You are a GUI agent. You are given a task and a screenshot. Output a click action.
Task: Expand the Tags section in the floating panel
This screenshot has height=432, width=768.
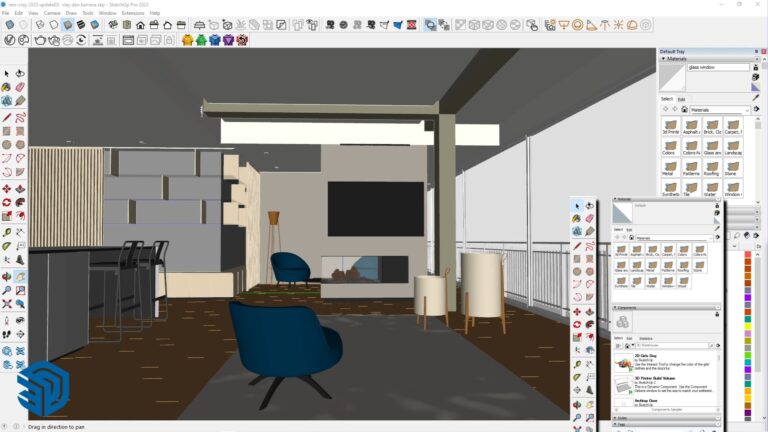[666, 424]
